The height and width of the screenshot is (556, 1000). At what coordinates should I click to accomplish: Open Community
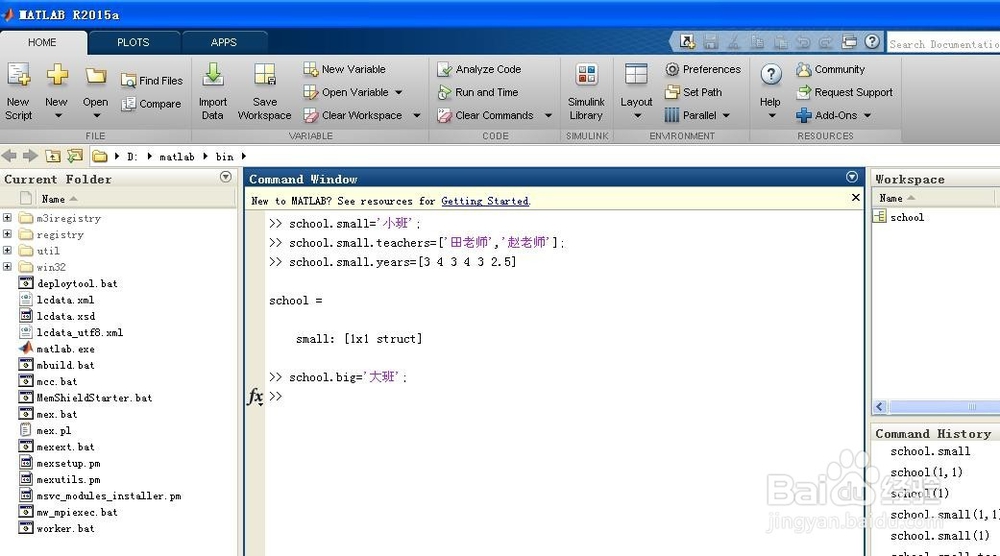830,69
